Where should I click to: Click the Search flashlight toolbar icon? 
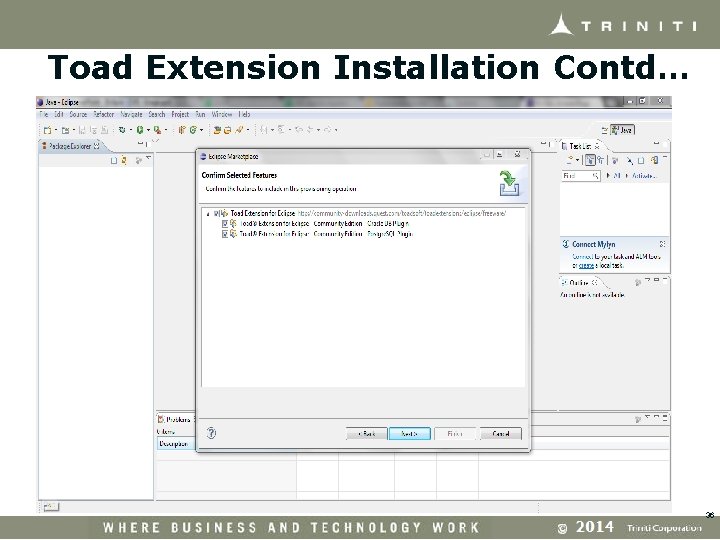point(239,130)
